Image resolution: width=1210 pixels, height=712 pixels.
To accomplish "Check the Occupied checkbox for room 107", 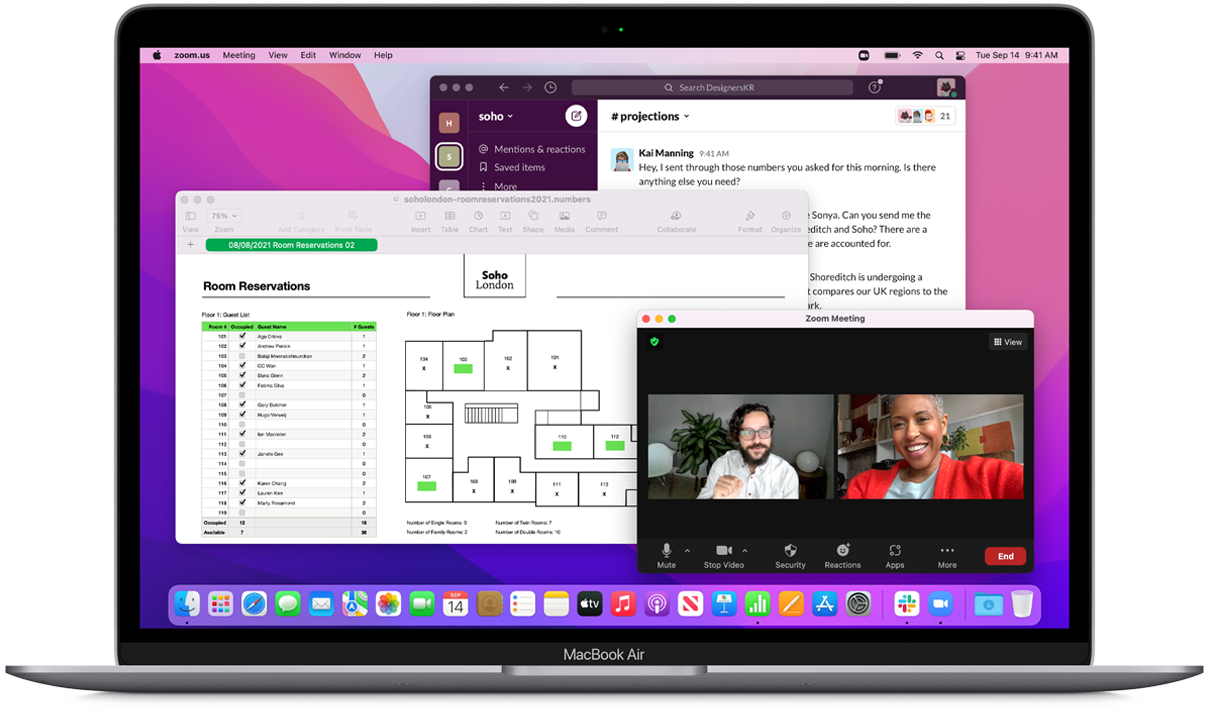I will [x=243, y=394].
